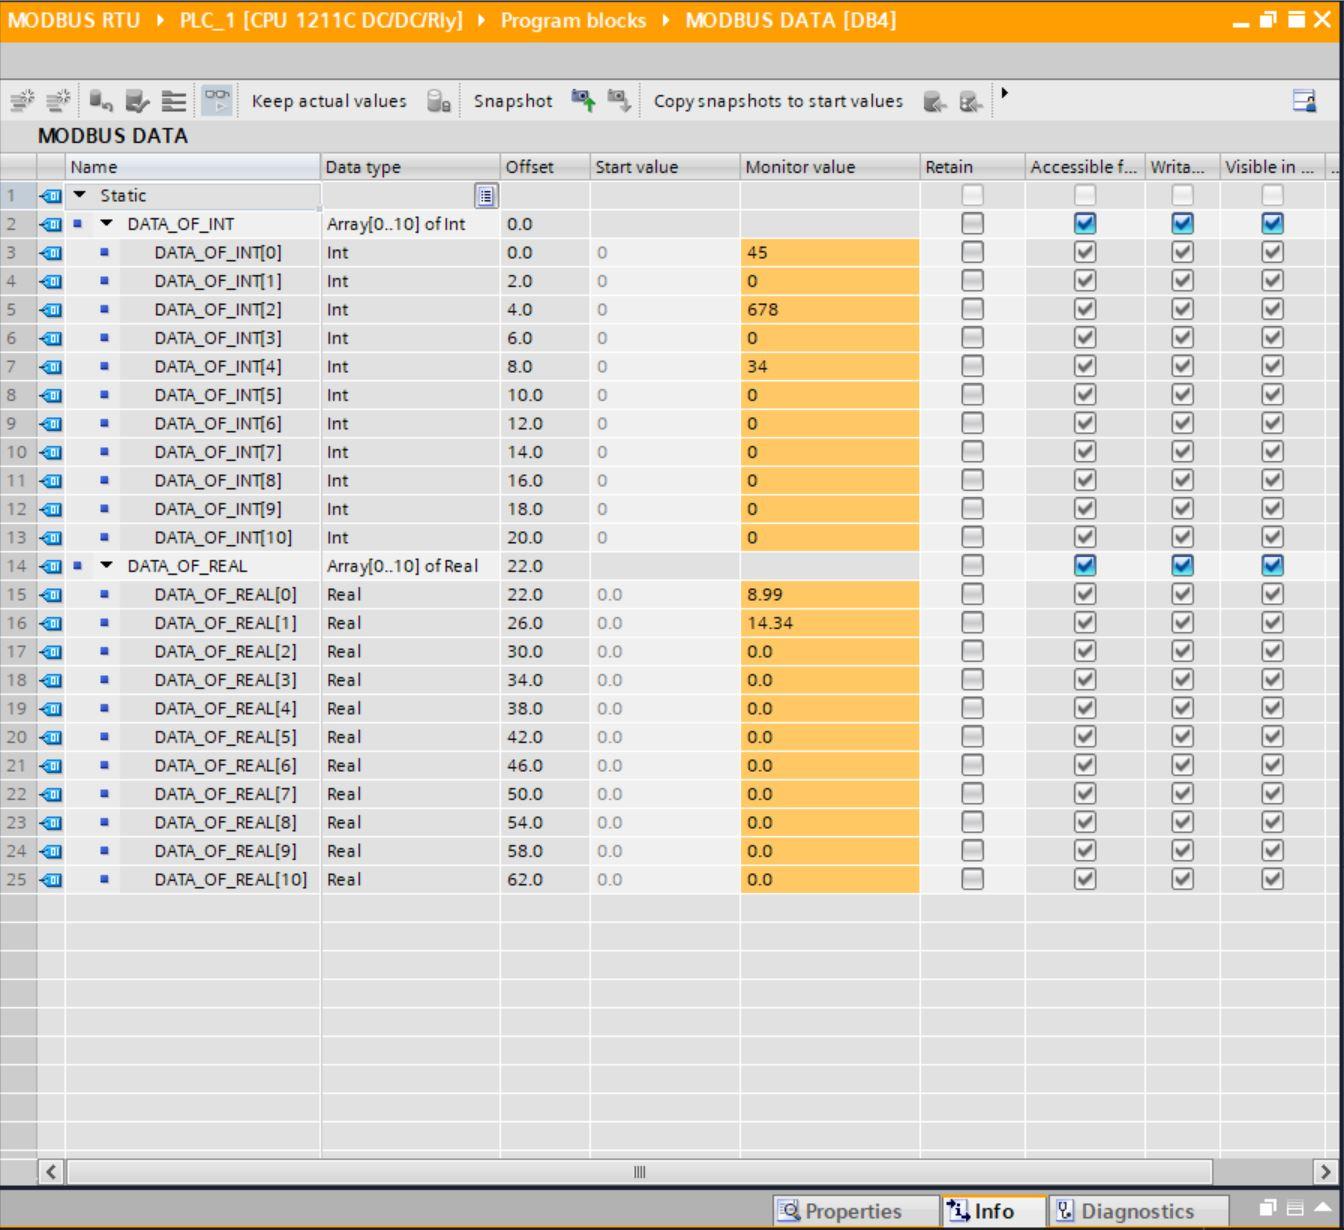This screenshot has height=1230, width=1344.
Task: Click the horizontal scrollbar right arrow
Action: tap(1326, 1172)
